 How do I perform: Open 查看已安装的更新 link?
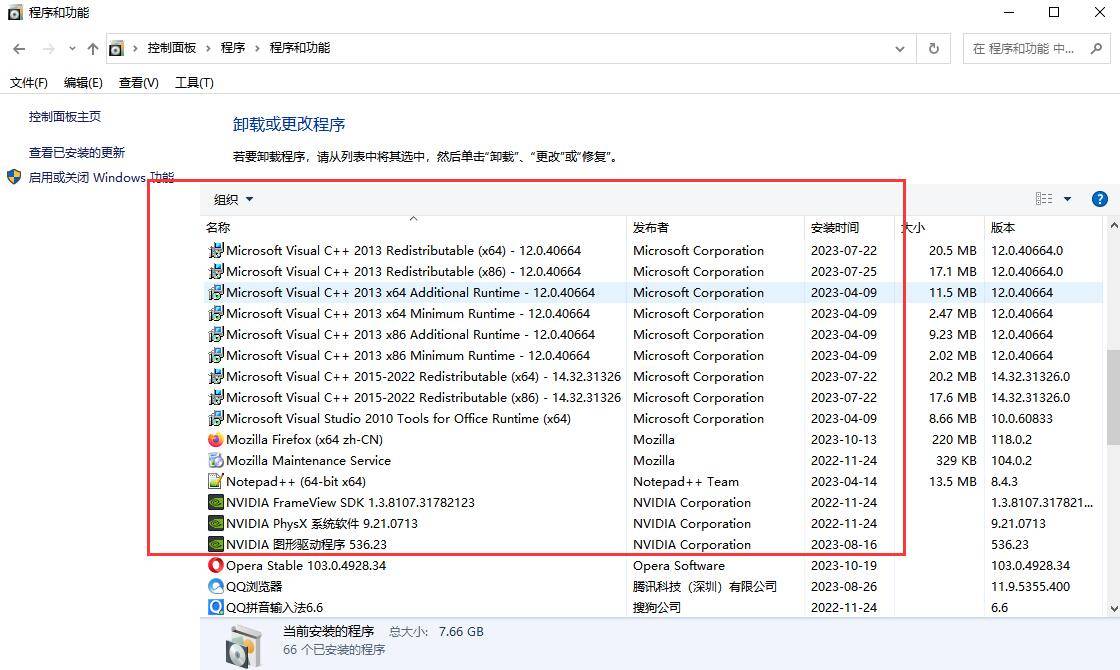(76, 152)
